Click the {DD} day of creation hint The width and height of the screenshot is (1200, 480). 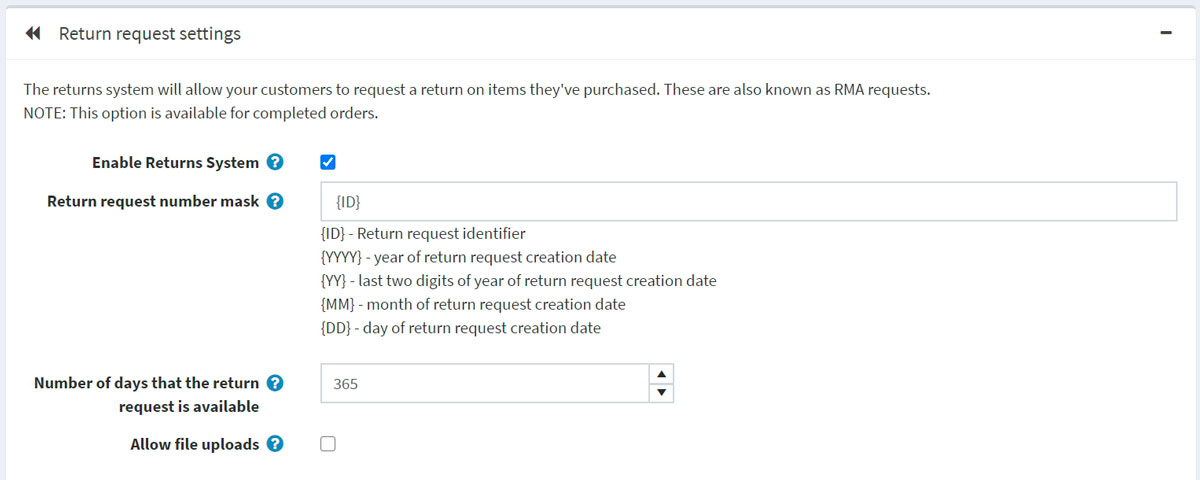[460, 327]
